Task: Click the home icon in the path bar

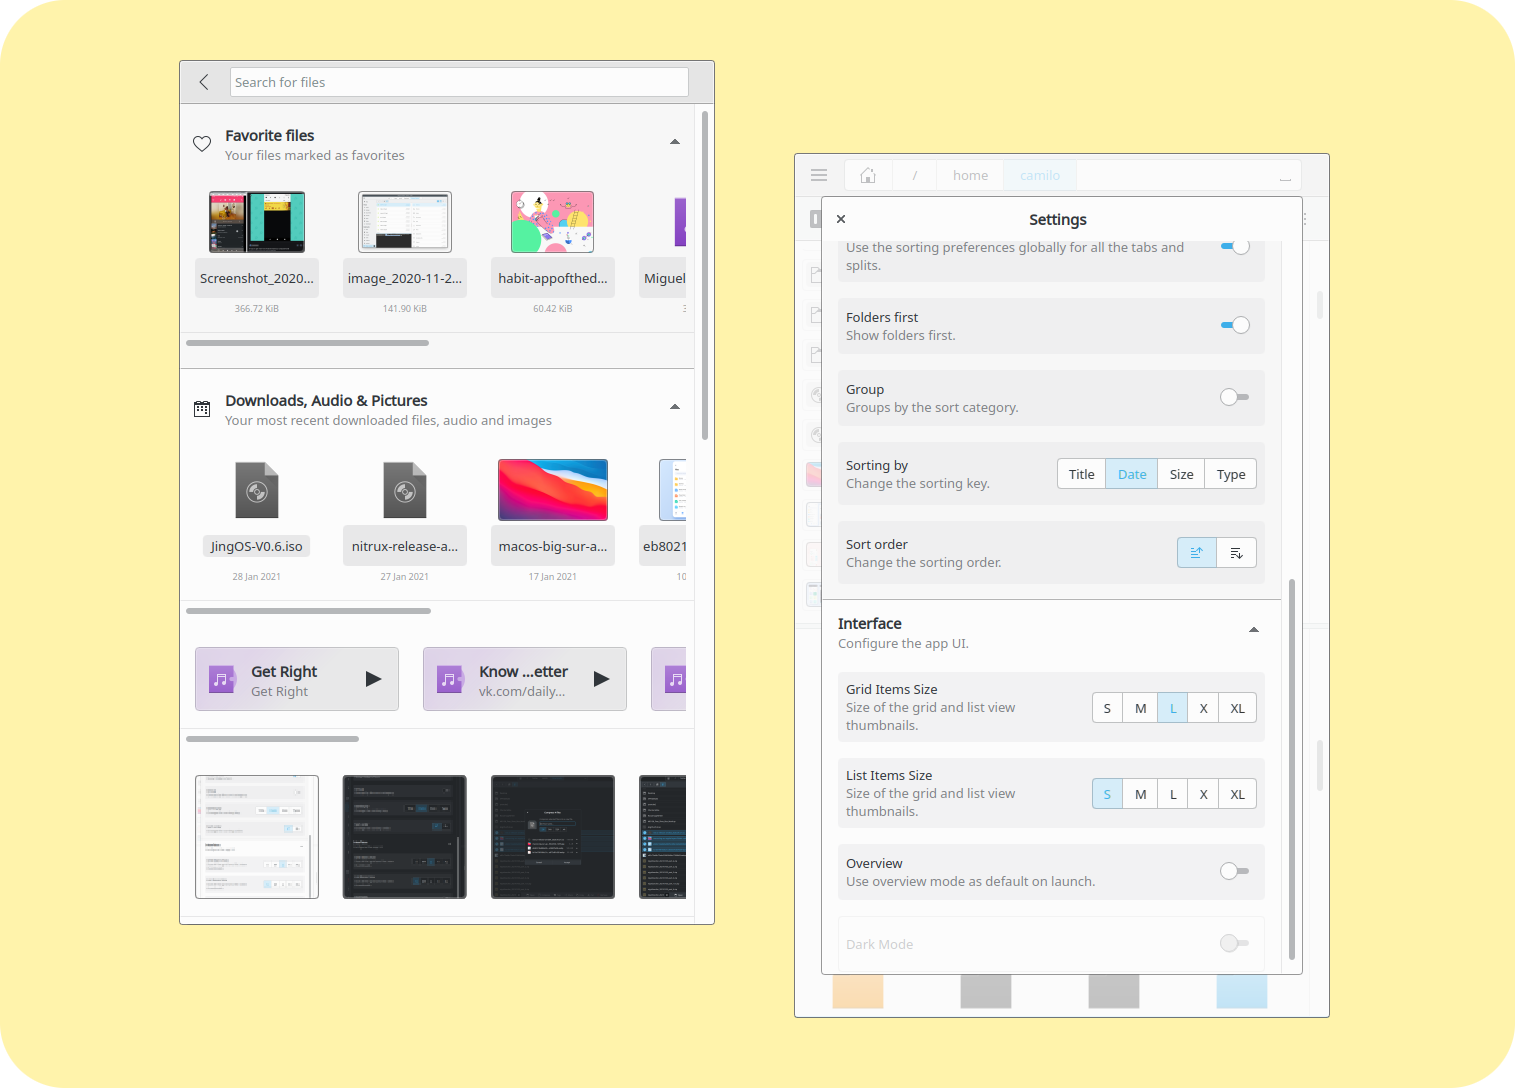Action: [x=868, y=175]
